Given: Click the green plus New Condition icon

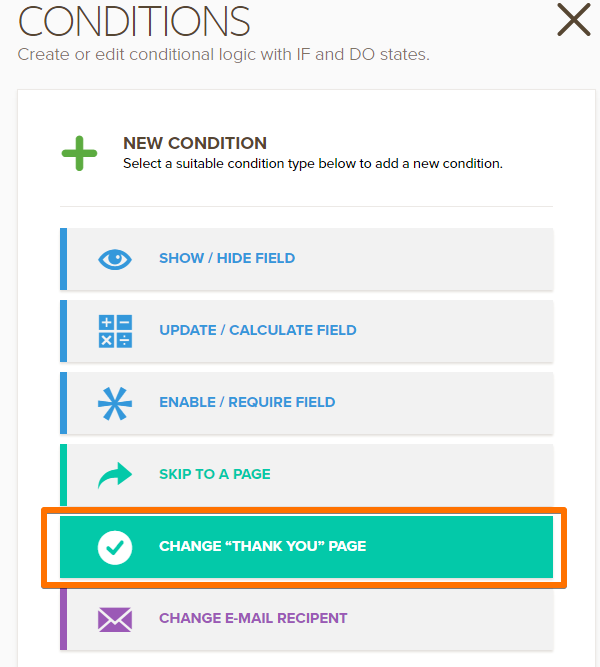Looking at the screenshot, I should pos(80,153).
